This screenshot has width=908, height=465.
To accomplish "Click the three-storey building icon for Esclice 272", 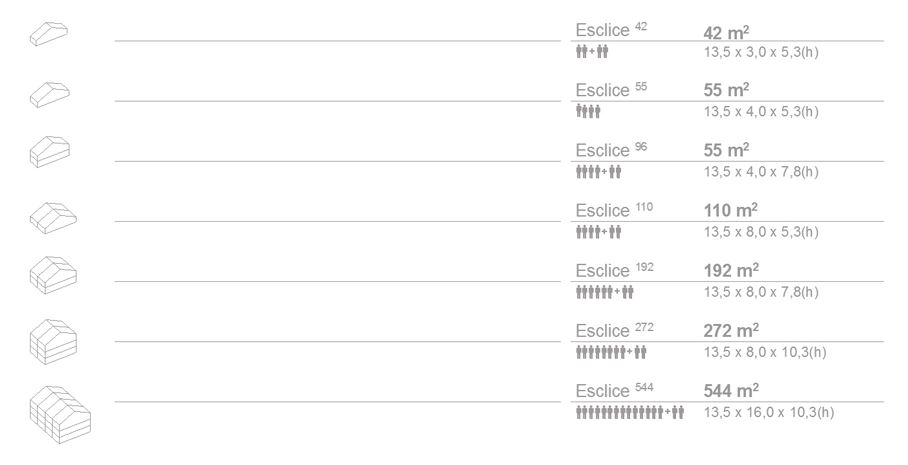I will click(47, 336).
